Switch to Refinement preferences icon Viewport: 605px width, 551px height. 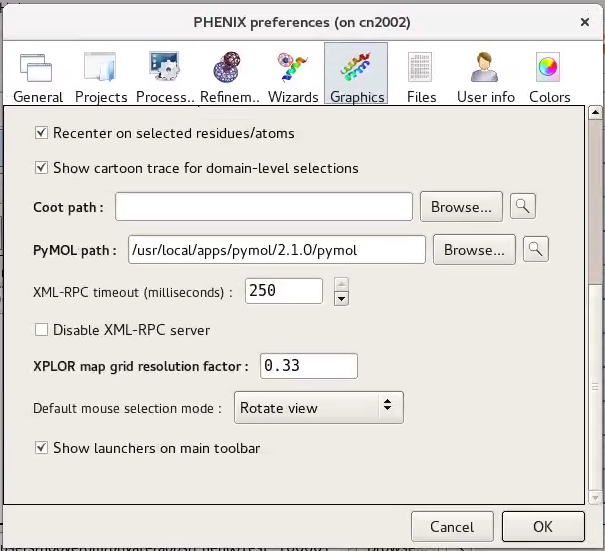(x=229, y=74)
